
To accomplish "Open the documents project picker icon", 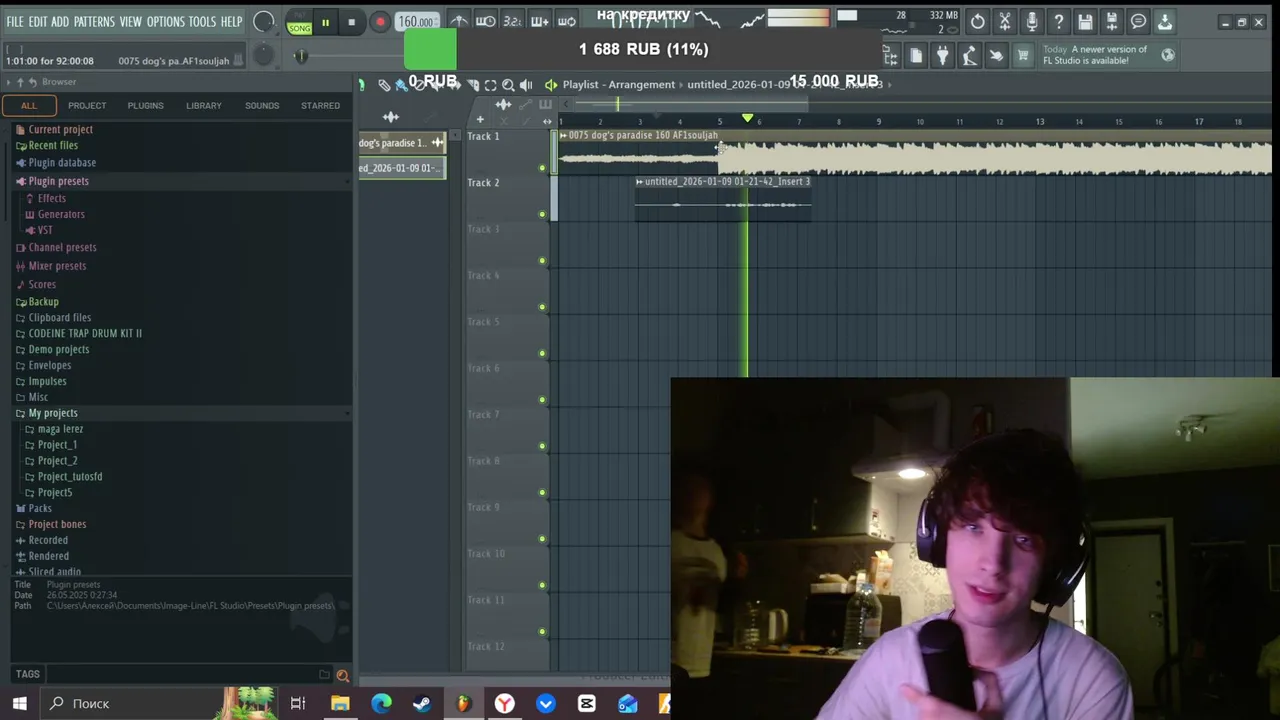I will [916, 56].
